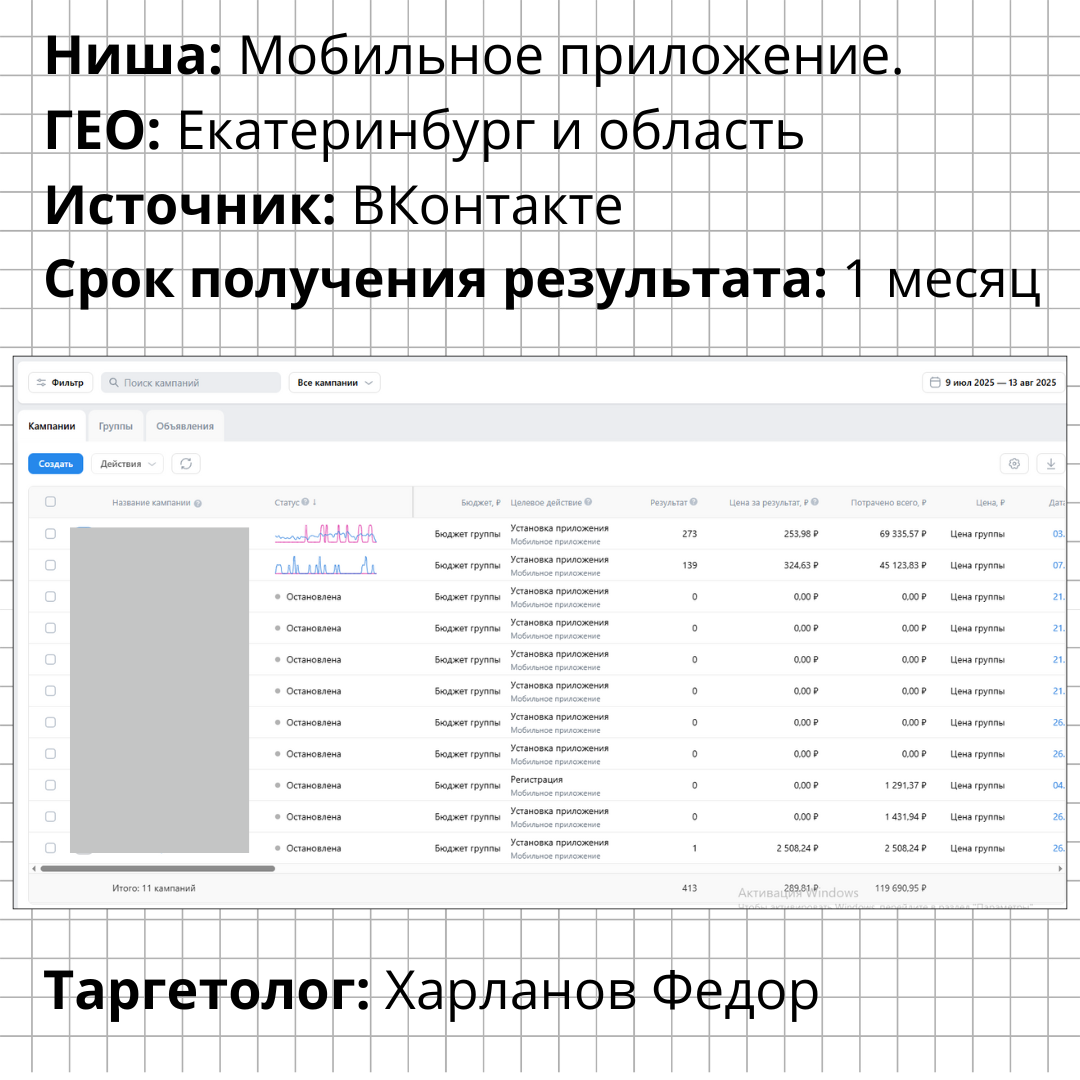Click help icon next to Название кампании
Image resolution: width=1080 pixels, height=1080 pixels.
pos(198,503)
